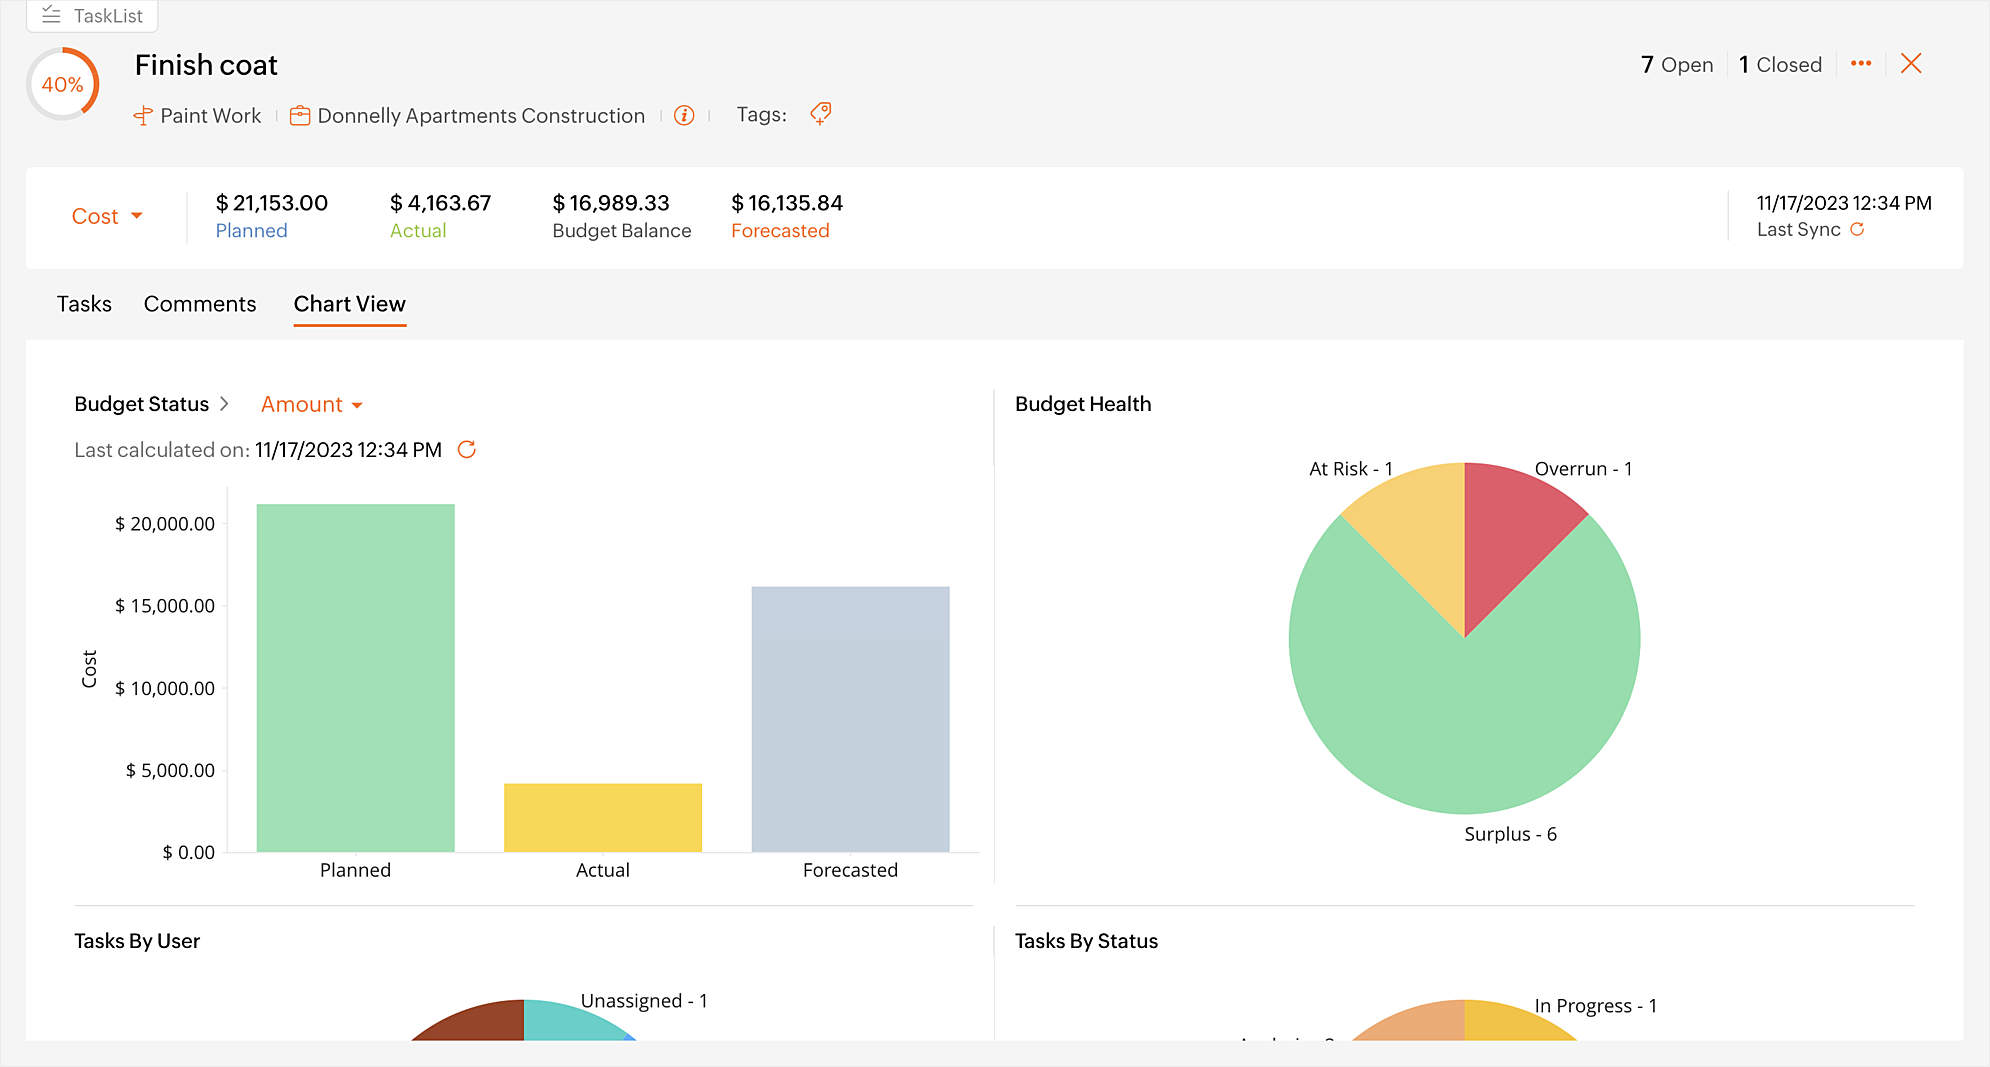The image size is (1990, 1067).
Task: Click the TaskList icon at top left
Action: coord(52,16)
